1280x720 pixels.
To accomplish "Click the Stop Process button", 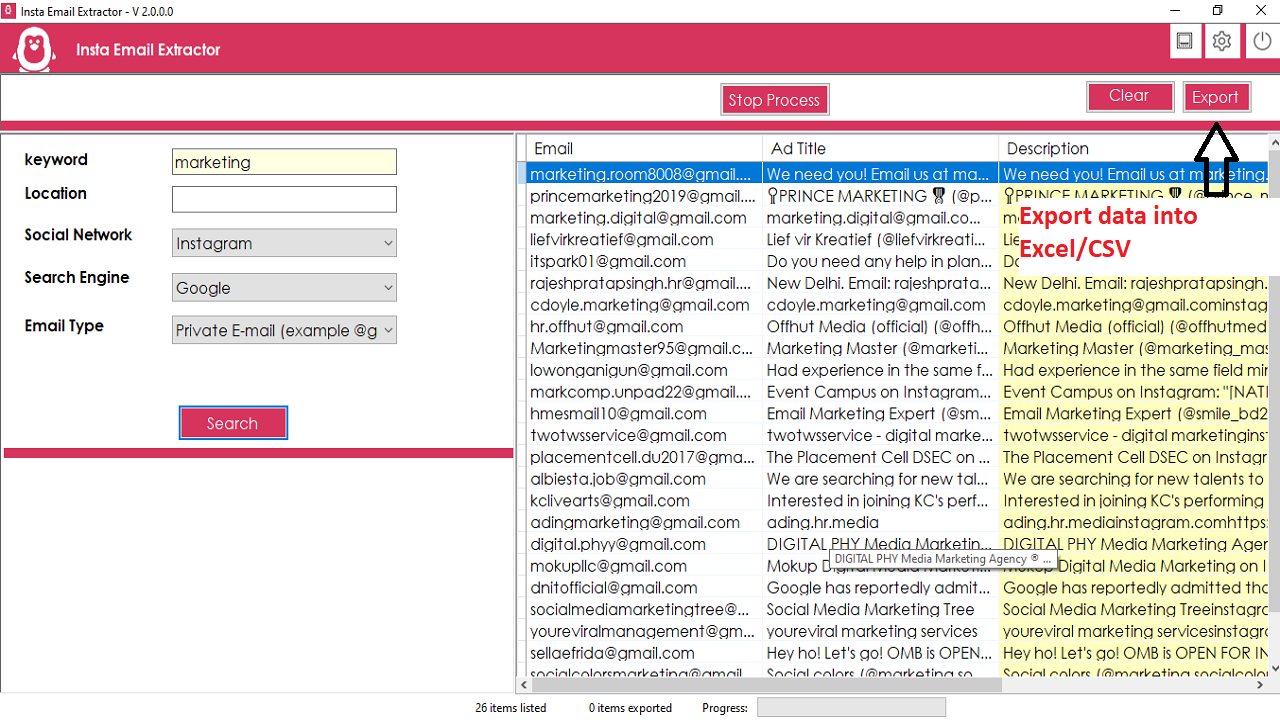I will (774, 100).
